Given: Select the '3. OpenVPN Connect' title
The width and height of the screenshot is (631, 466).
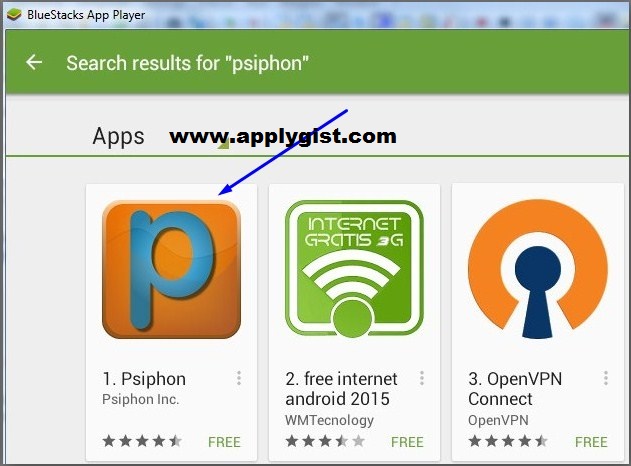Looking at the screenshot, I should [515, 389].
